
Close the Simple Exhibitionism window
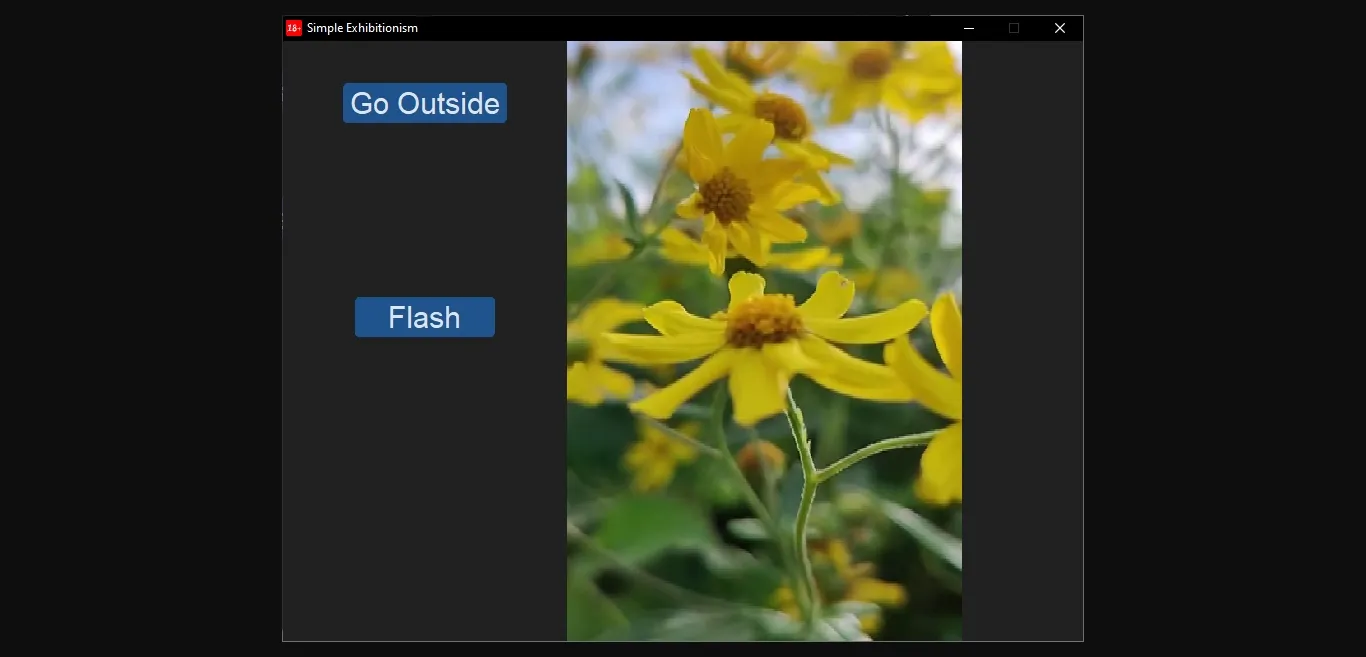[1060, 28]
